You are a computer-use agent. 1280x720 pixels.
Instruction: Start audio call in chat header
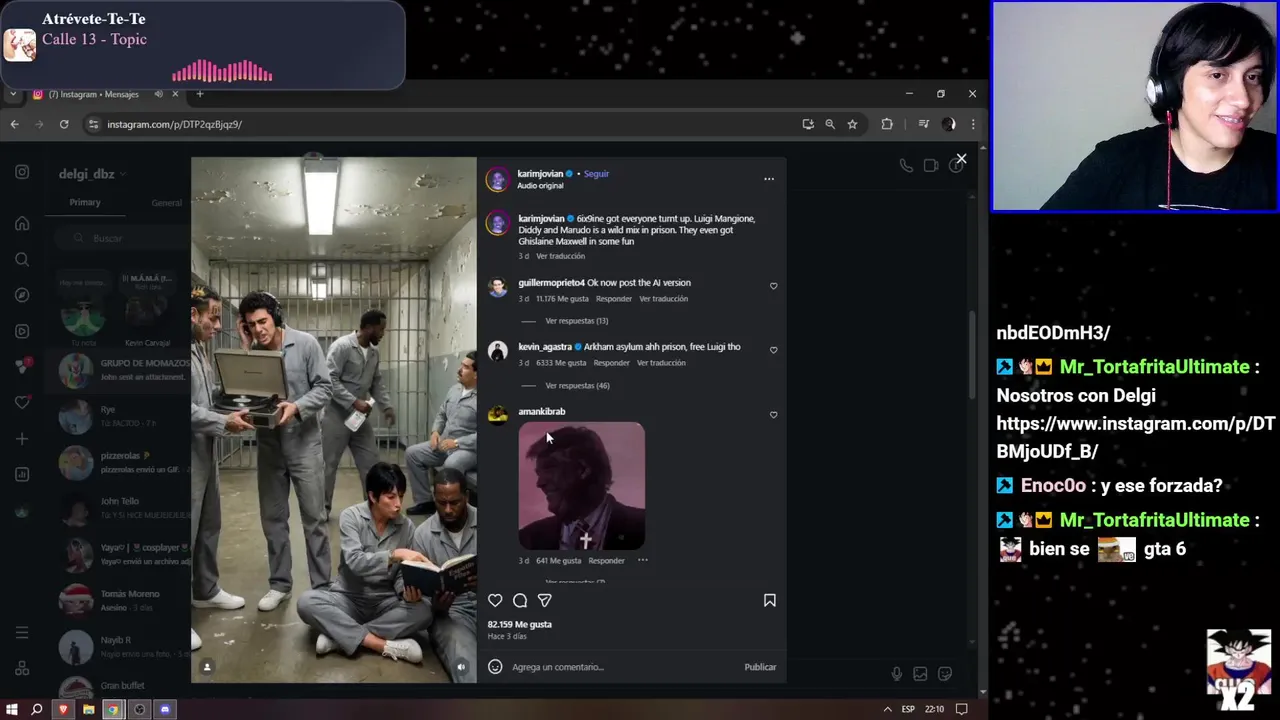click(906, 166)
